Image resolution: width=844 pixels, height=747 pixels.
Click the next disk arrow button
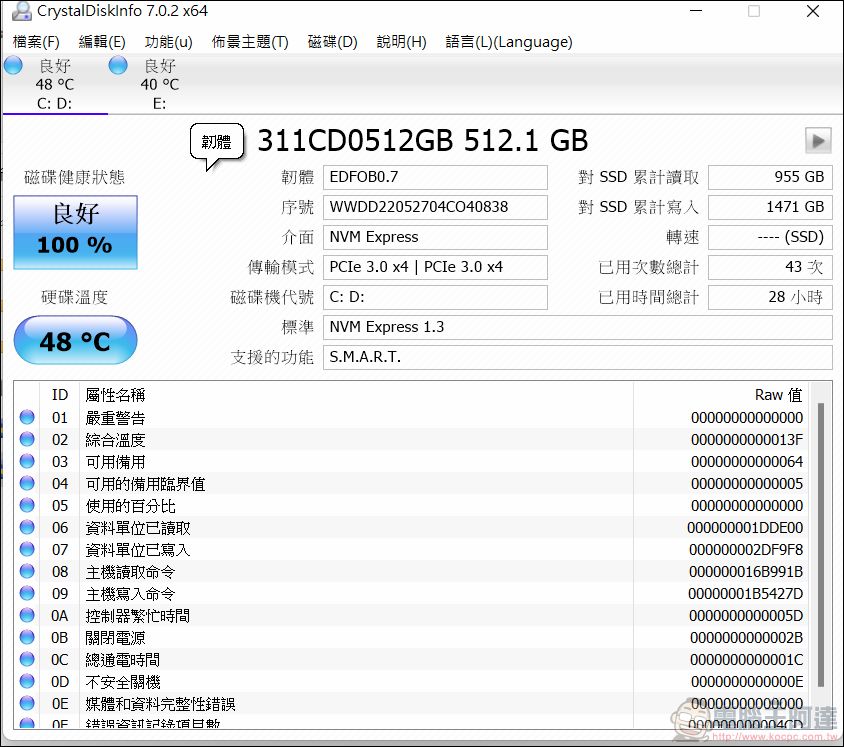818,141
